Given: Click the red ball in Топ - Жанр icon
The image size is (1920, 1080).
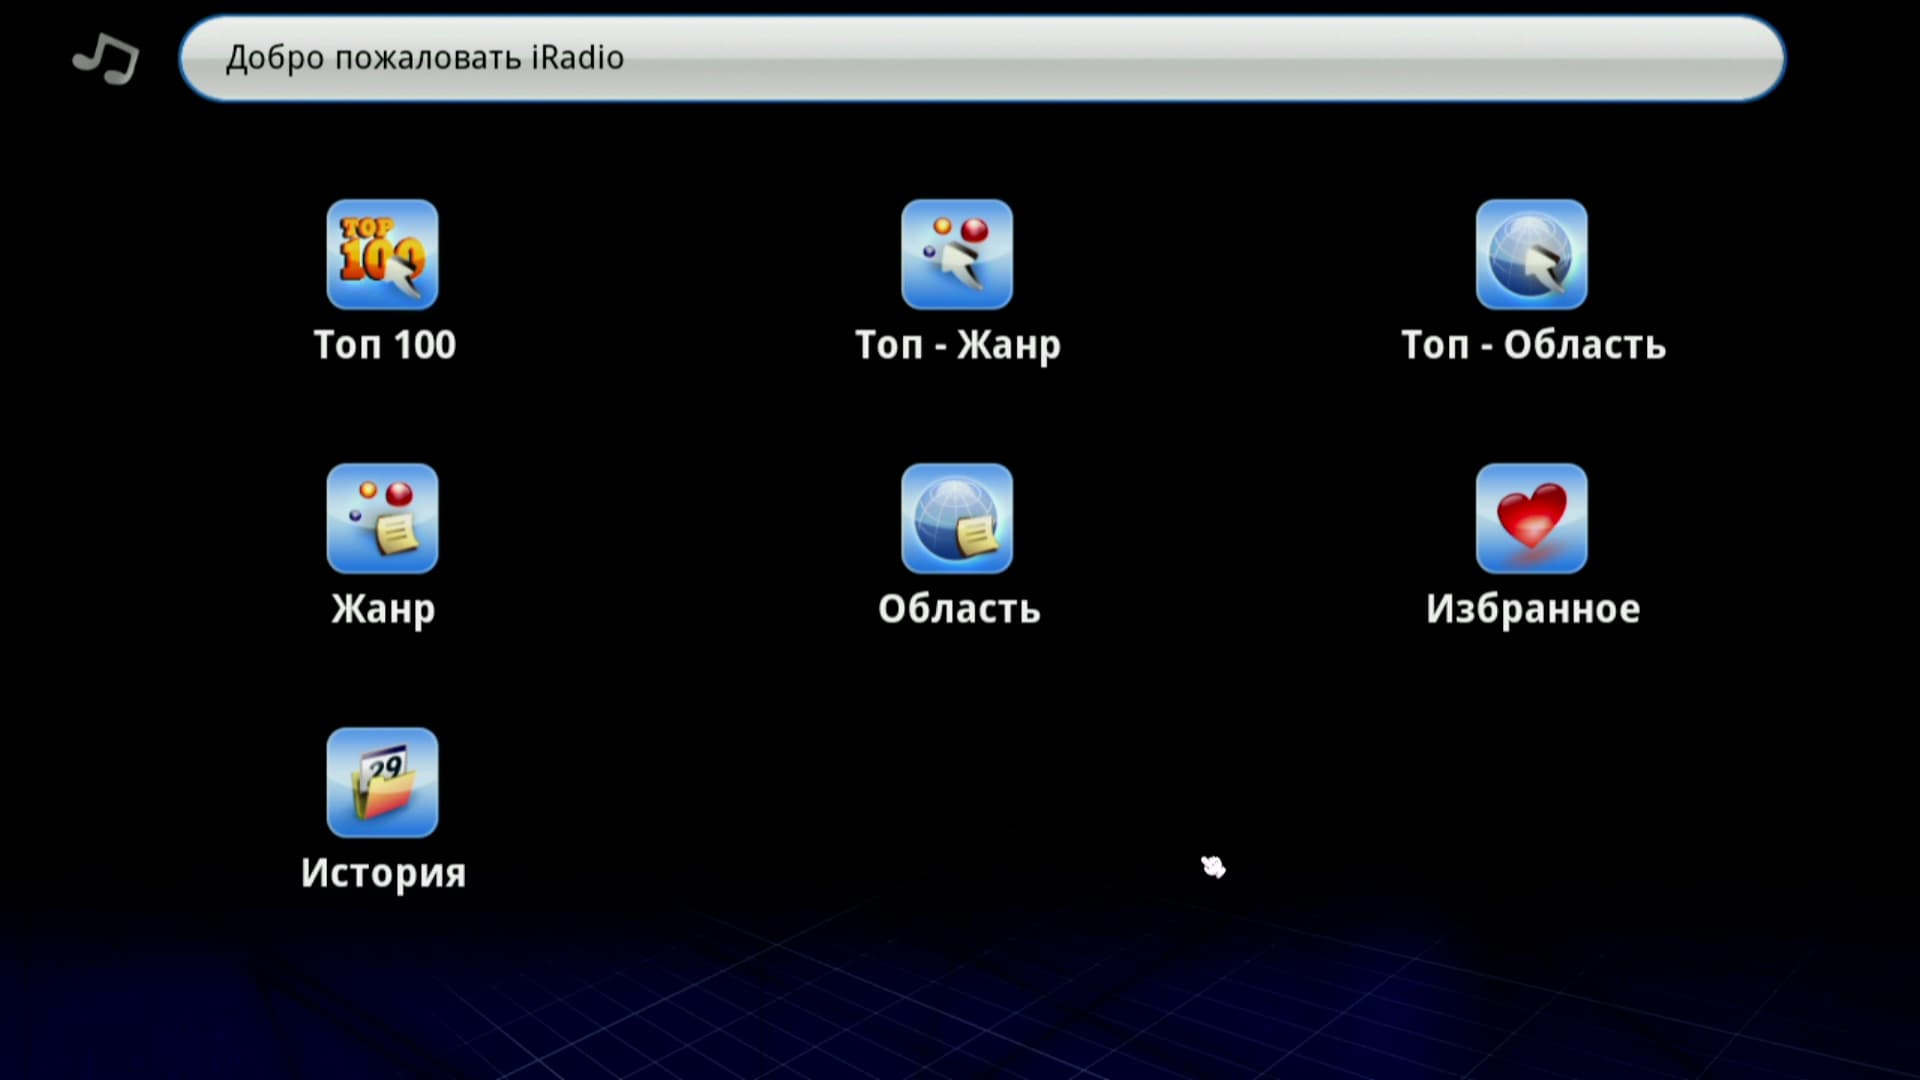Looking at the screenshot, I should 974,231.
